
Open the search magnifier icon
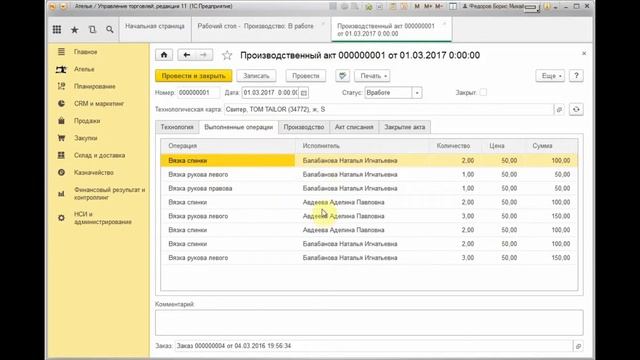tap(110, 29)
